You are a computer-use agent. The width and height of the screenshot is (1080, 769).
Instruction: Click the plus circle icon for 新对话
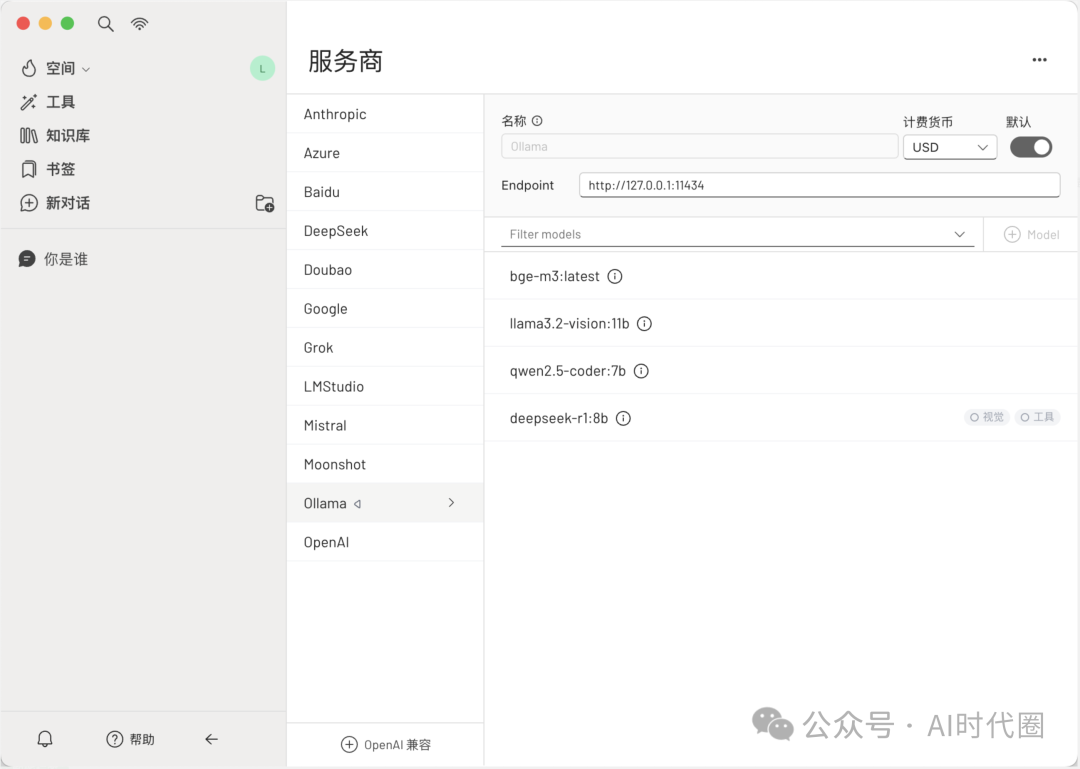pyautogui.click(x=29, y=203)
